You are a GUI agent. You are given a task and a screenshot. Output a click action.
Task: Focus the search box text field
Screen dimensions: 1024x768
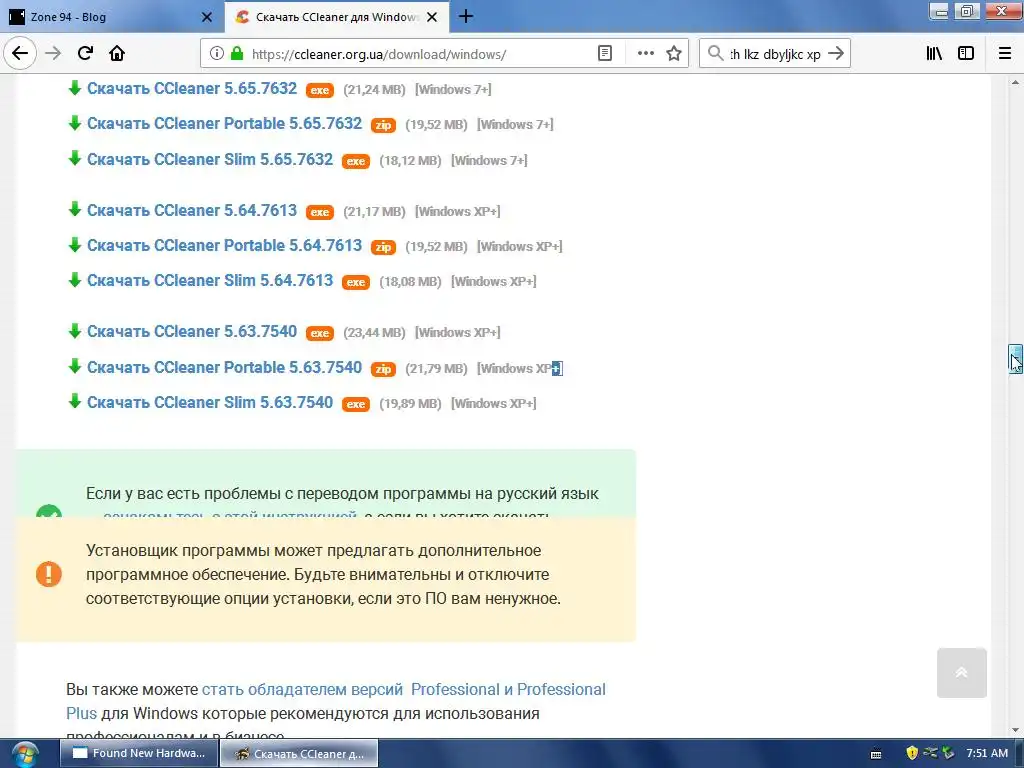click(775, 54)
